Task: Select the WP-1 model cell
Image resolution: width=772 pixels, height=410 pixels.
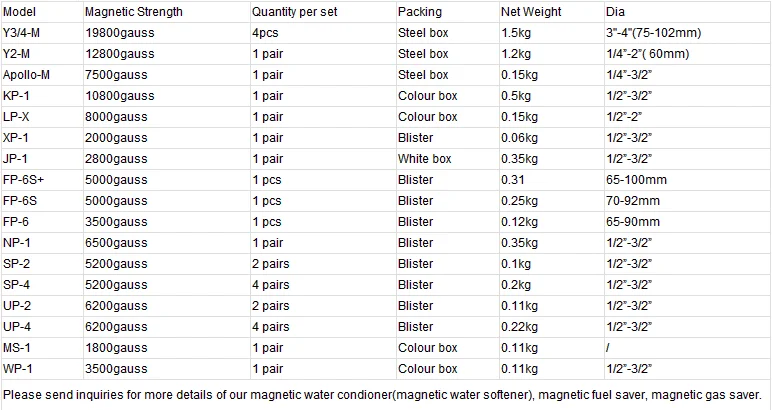Action: point(17,369)
